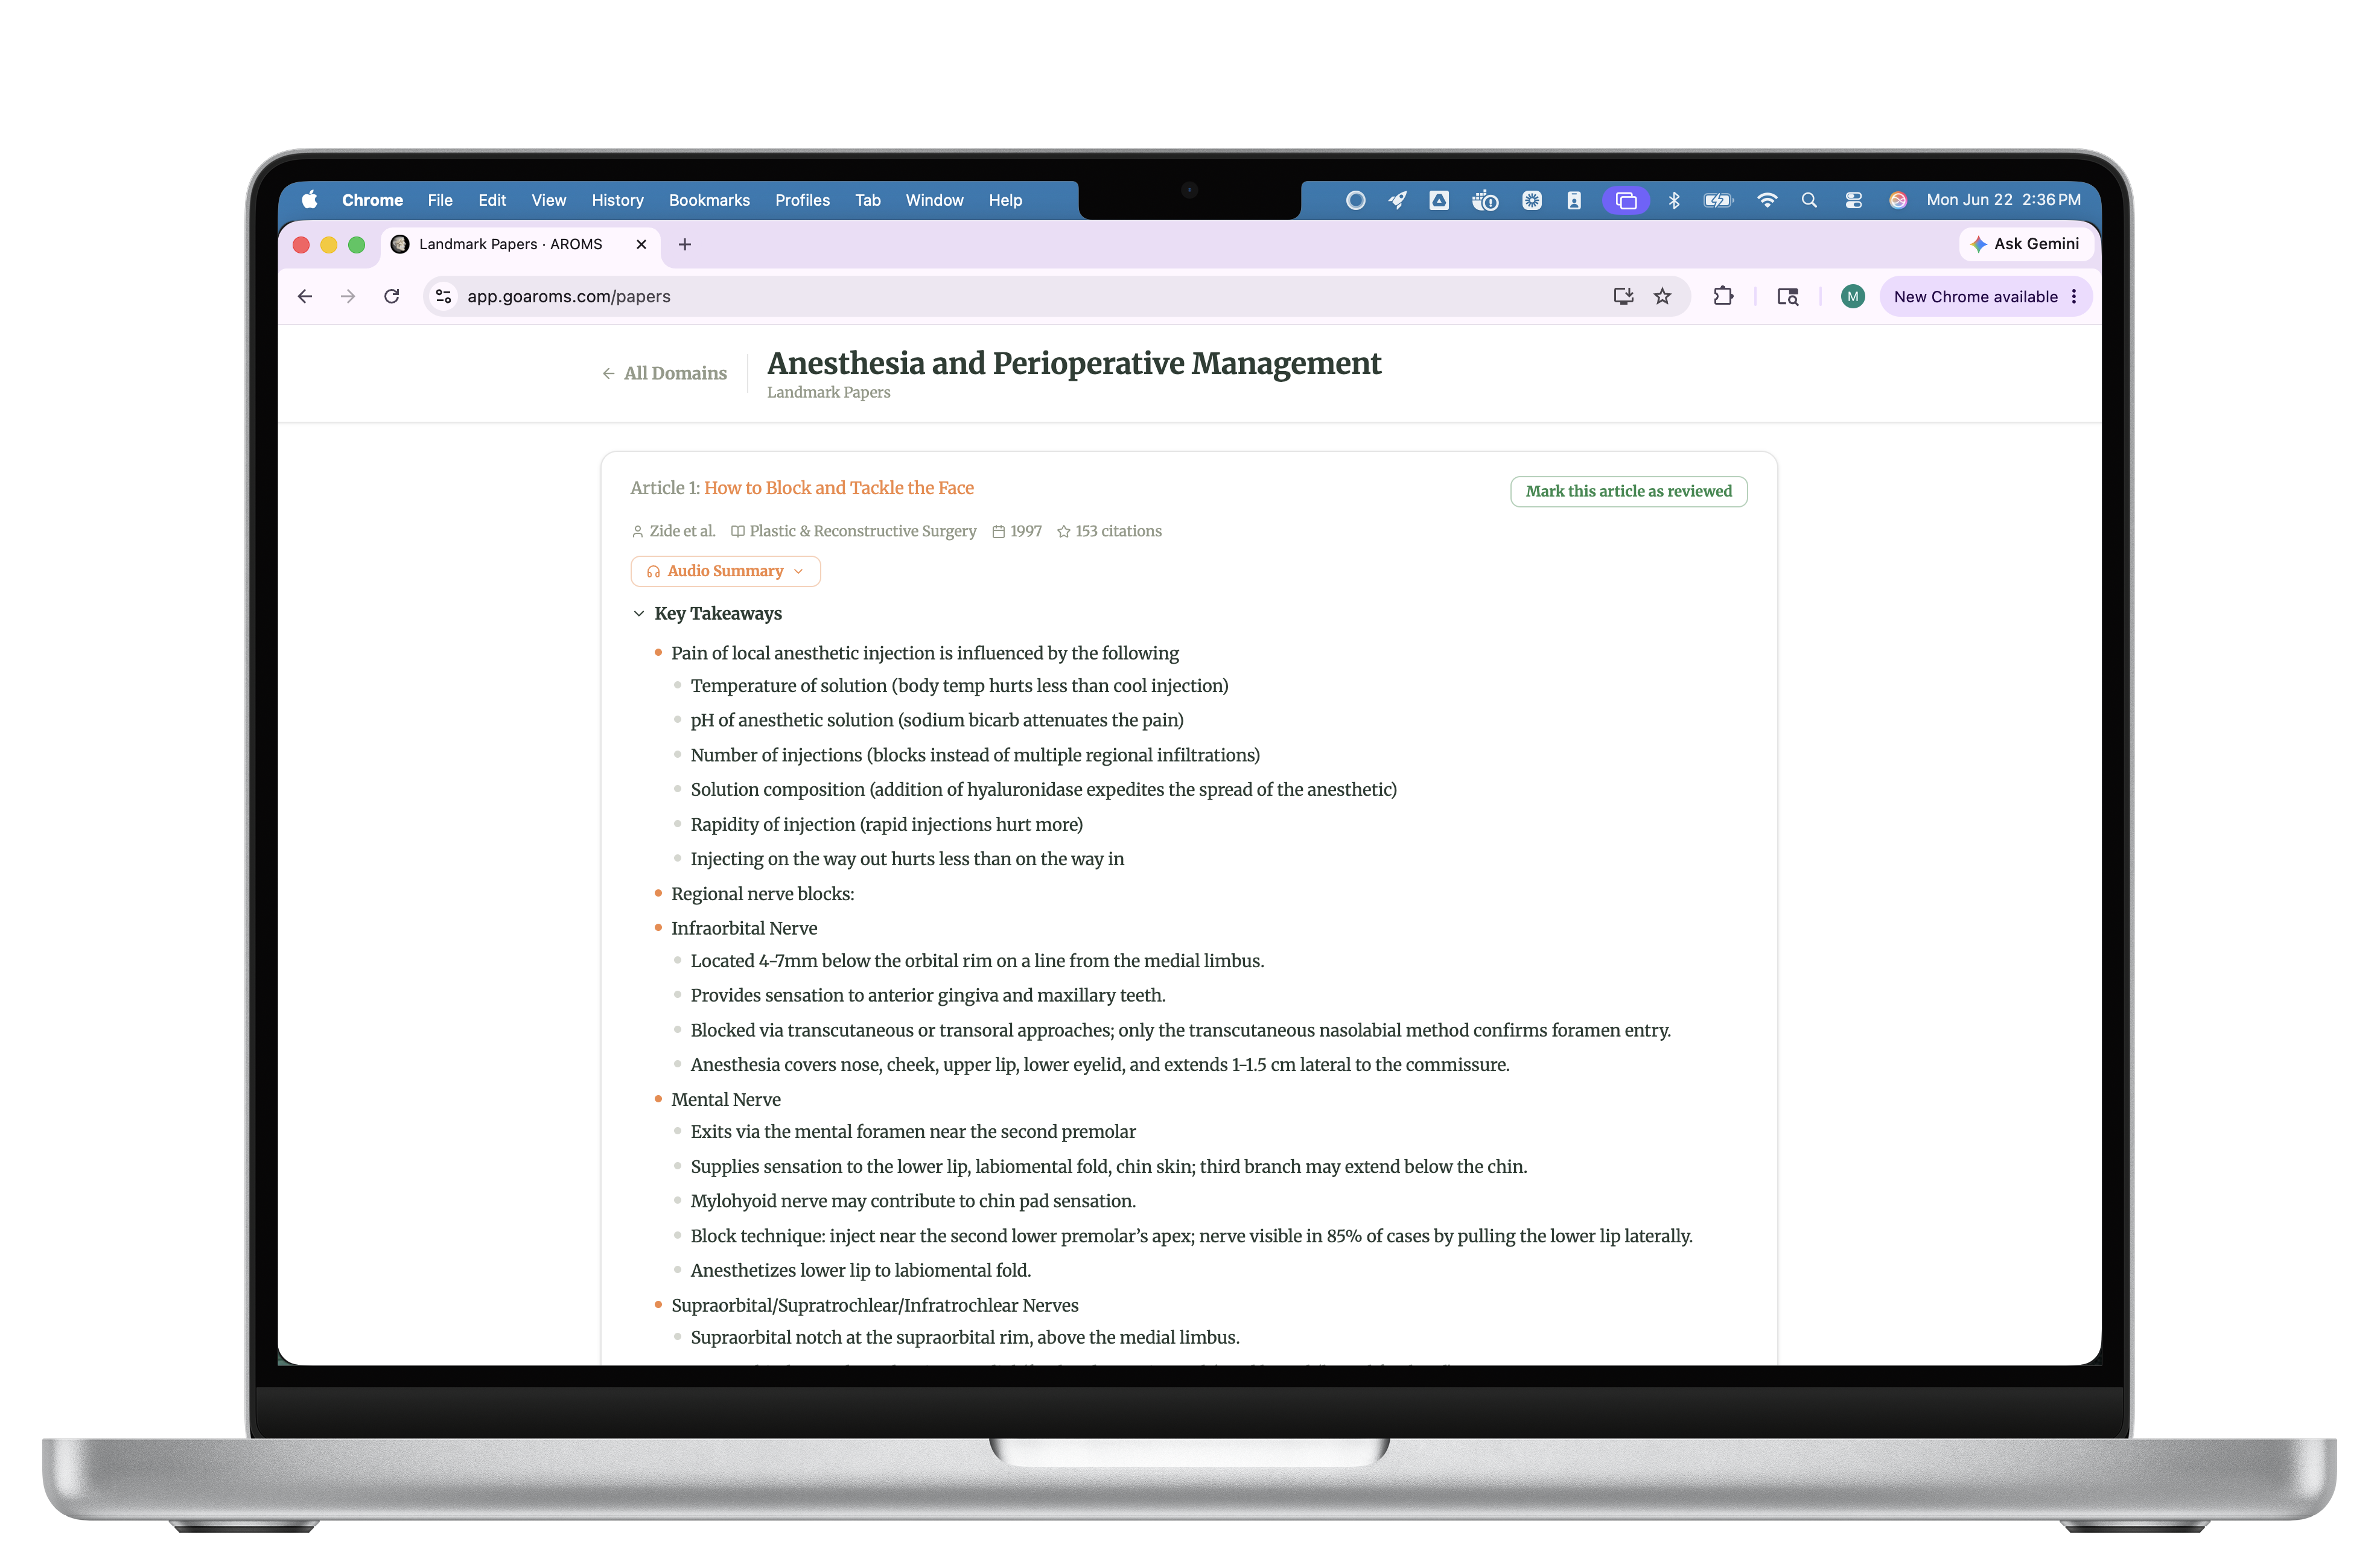This screenshot has width=2380, height=1547.
Task: Click the Supraorbital/Supratrochlear/Infratrochlear Nerves bullet
Action: coord(875,1305)
